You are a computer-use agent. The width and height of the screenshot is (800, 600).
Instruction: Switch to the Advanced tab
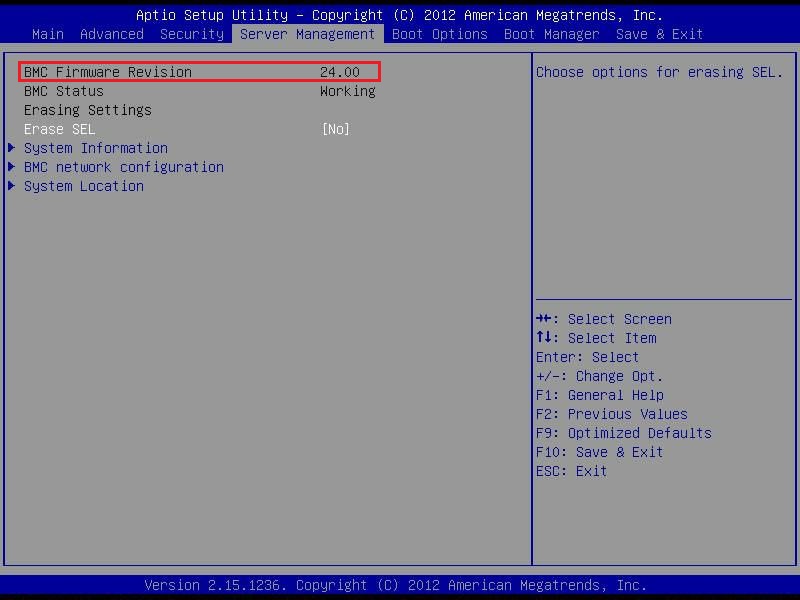pyautogui.click(x=111, y=33)
